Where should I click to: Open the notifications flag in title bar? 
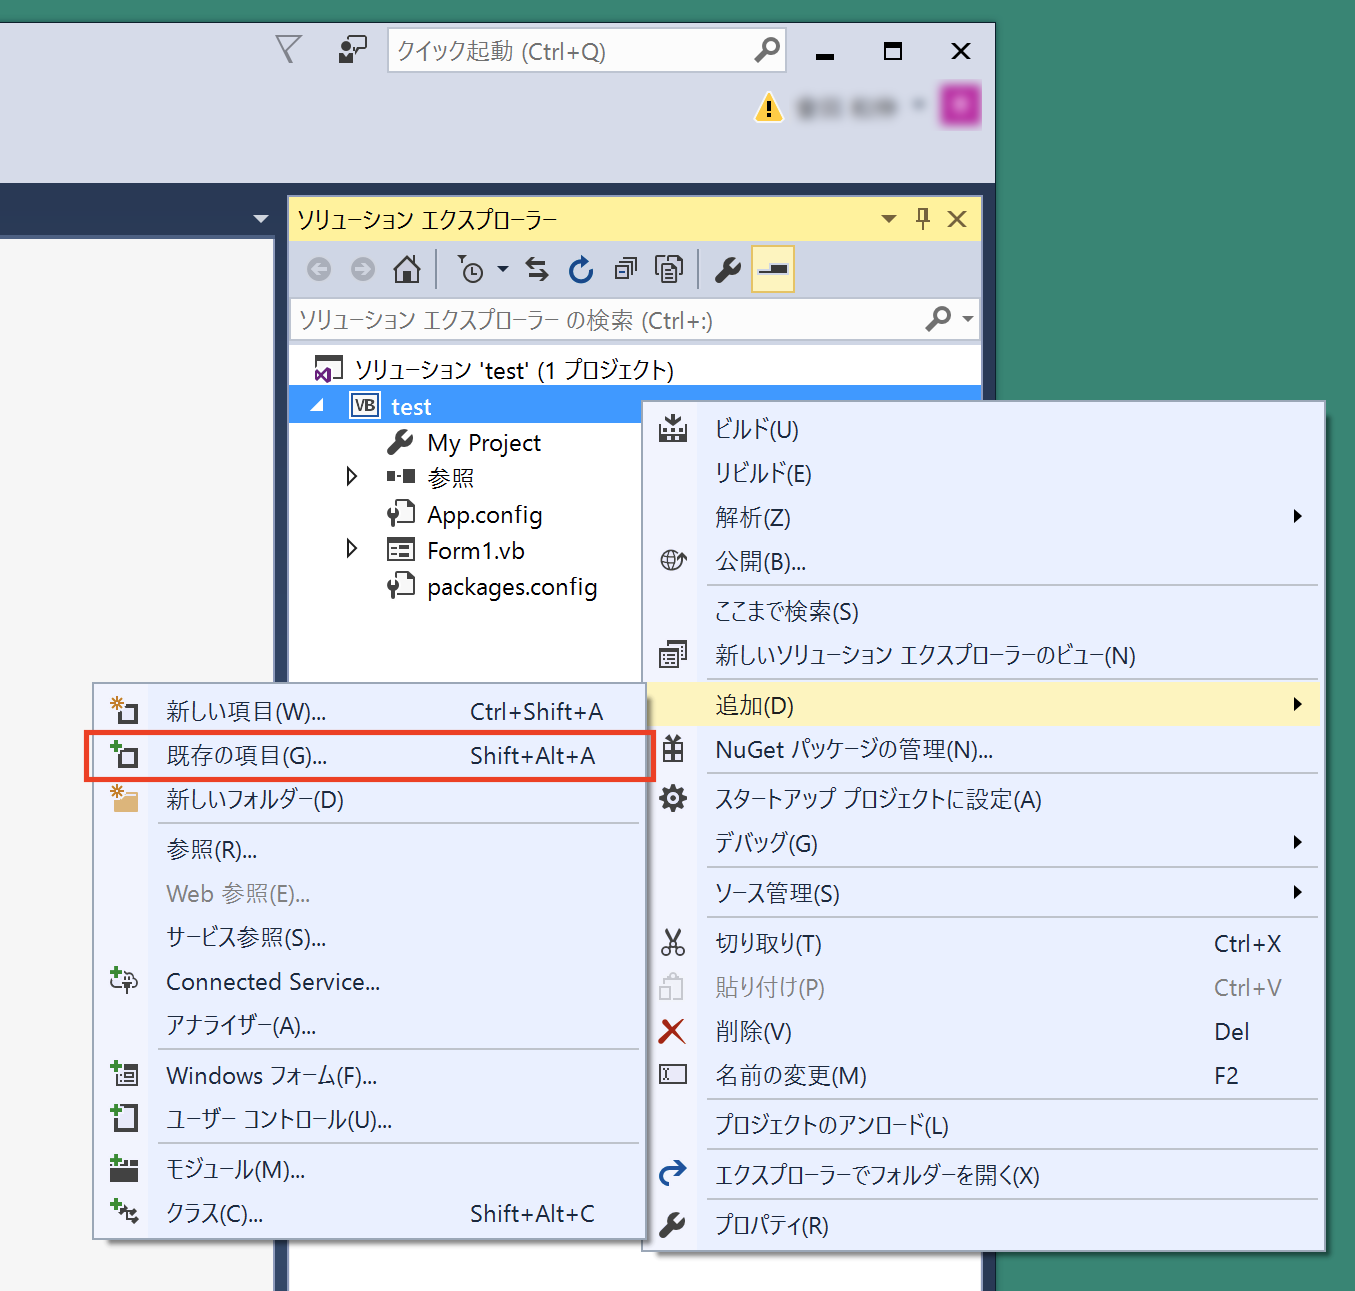(288, 49)
